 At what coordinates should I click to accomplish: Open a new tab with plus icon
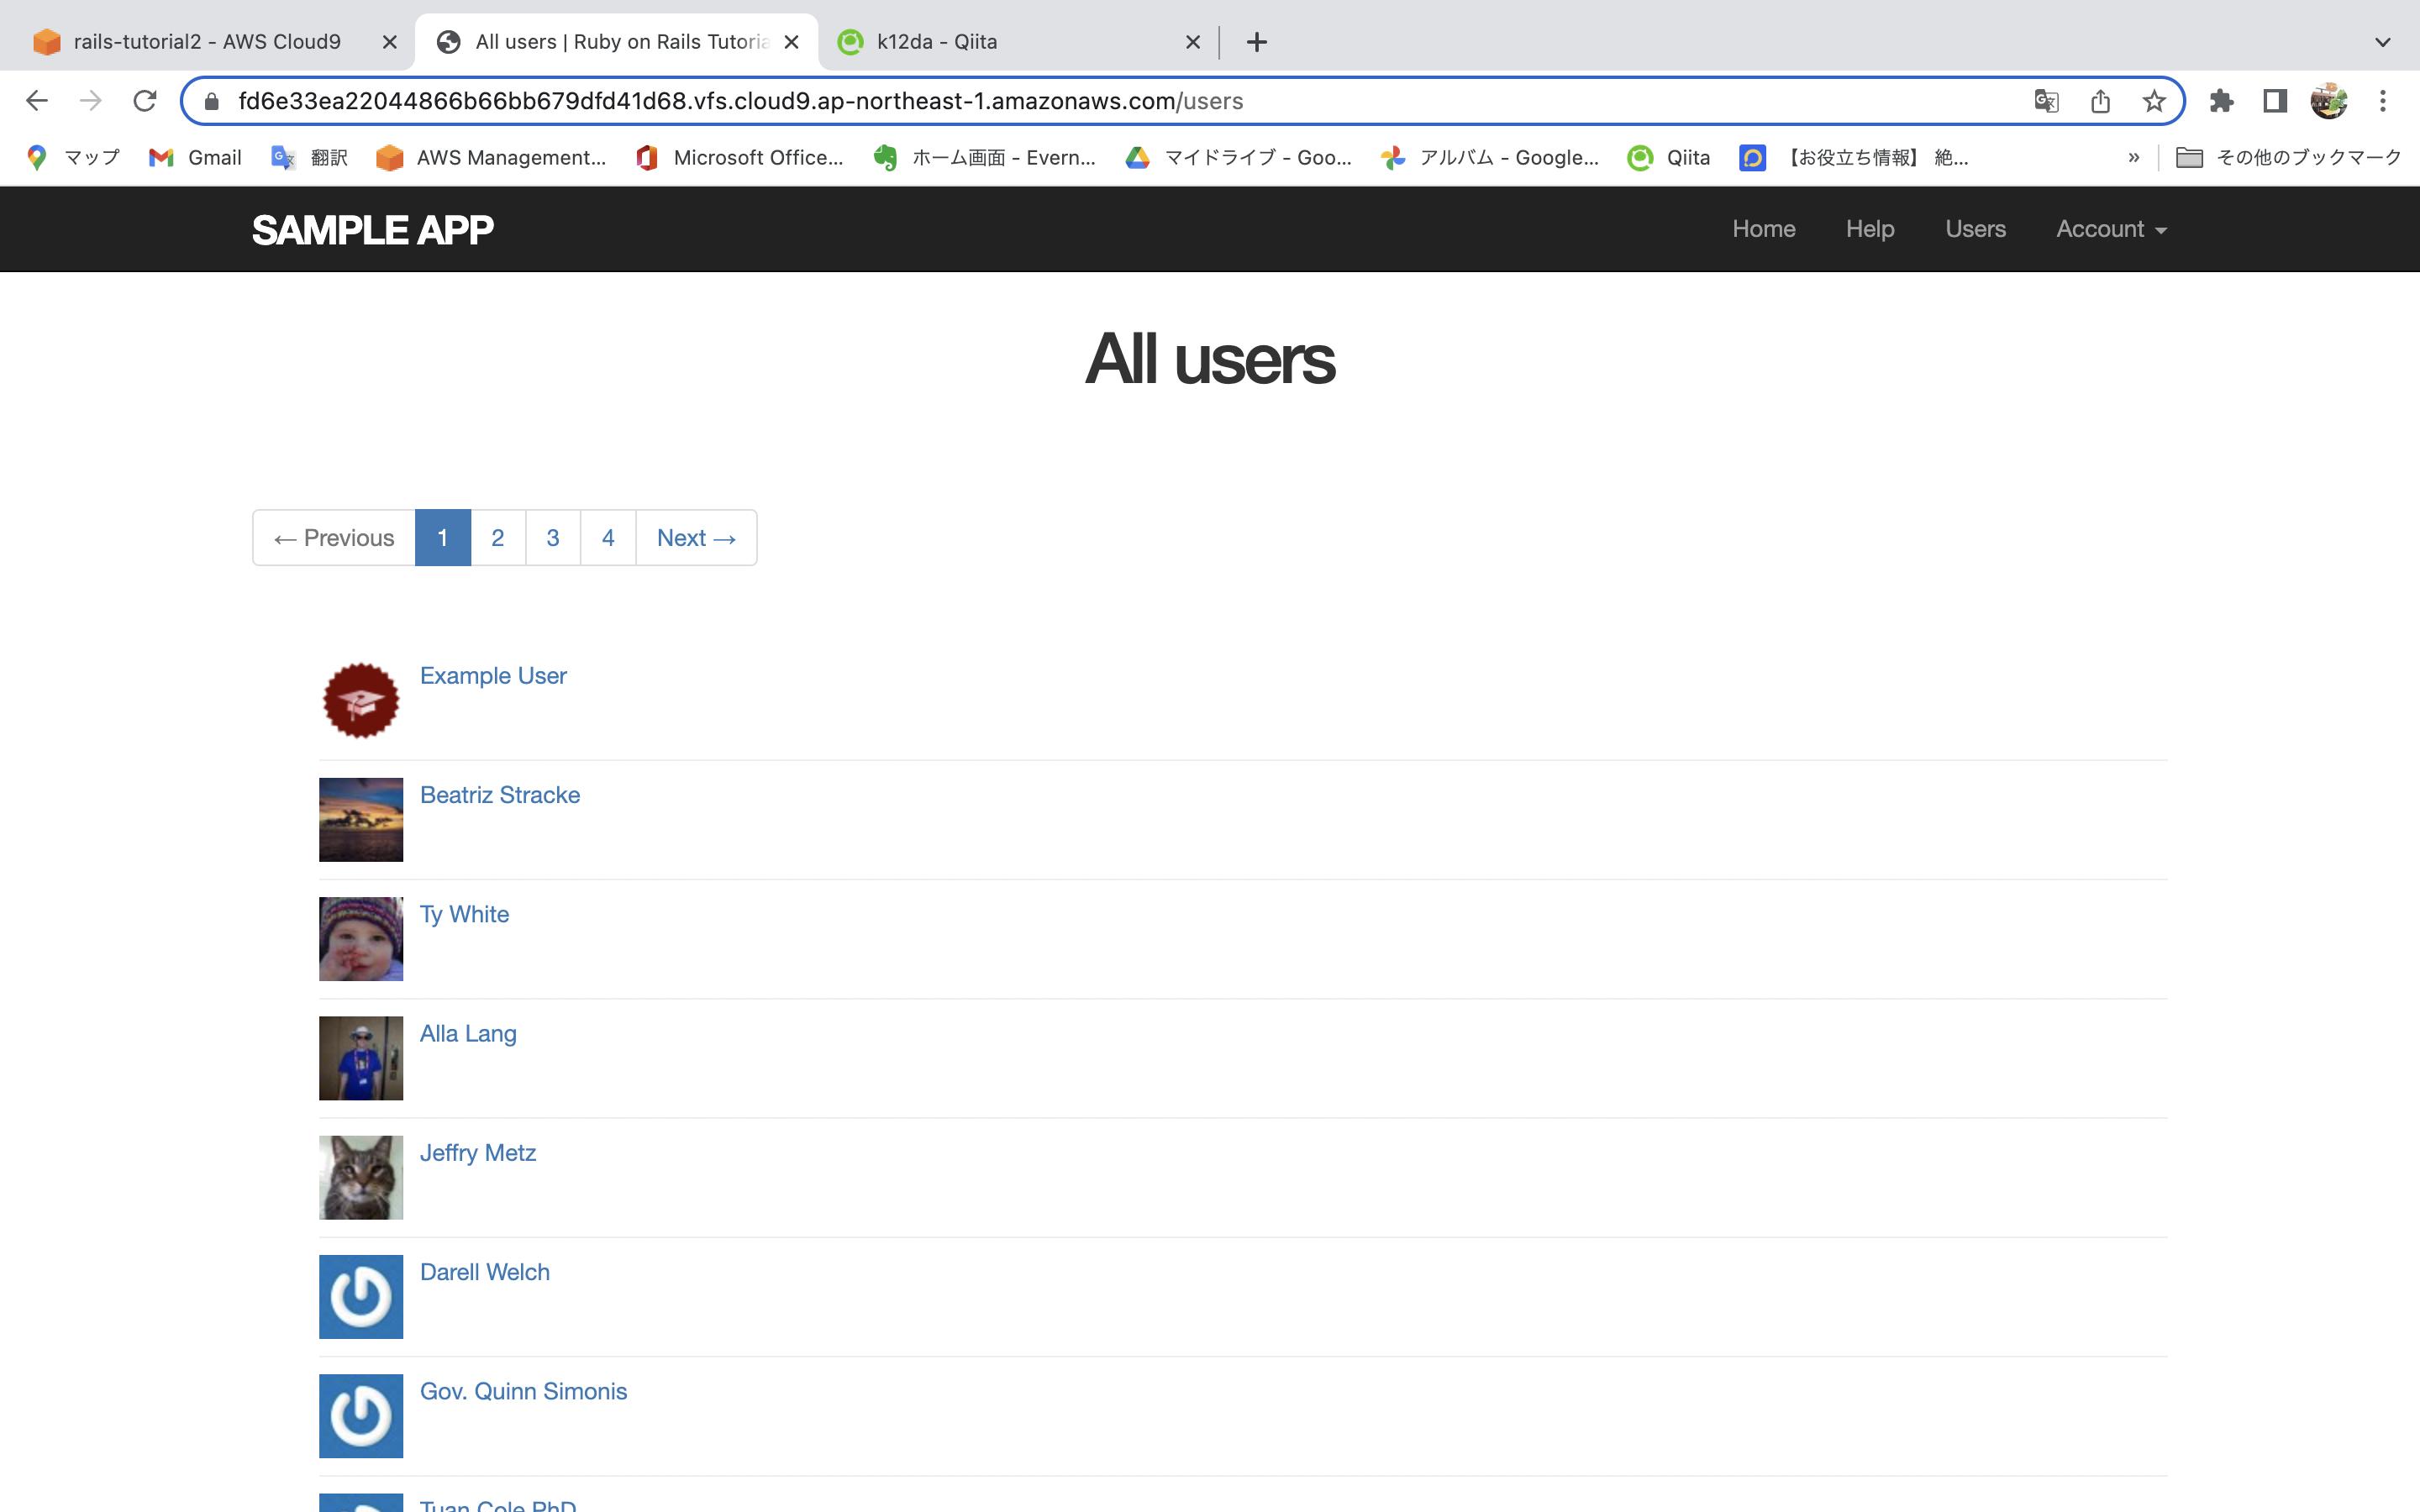(x=1257, y=42)
